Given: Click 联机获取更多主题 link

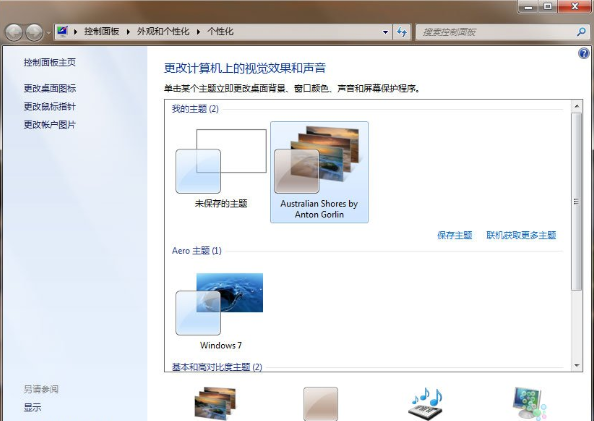Looking at the screenshot, I should pos(521,235).
